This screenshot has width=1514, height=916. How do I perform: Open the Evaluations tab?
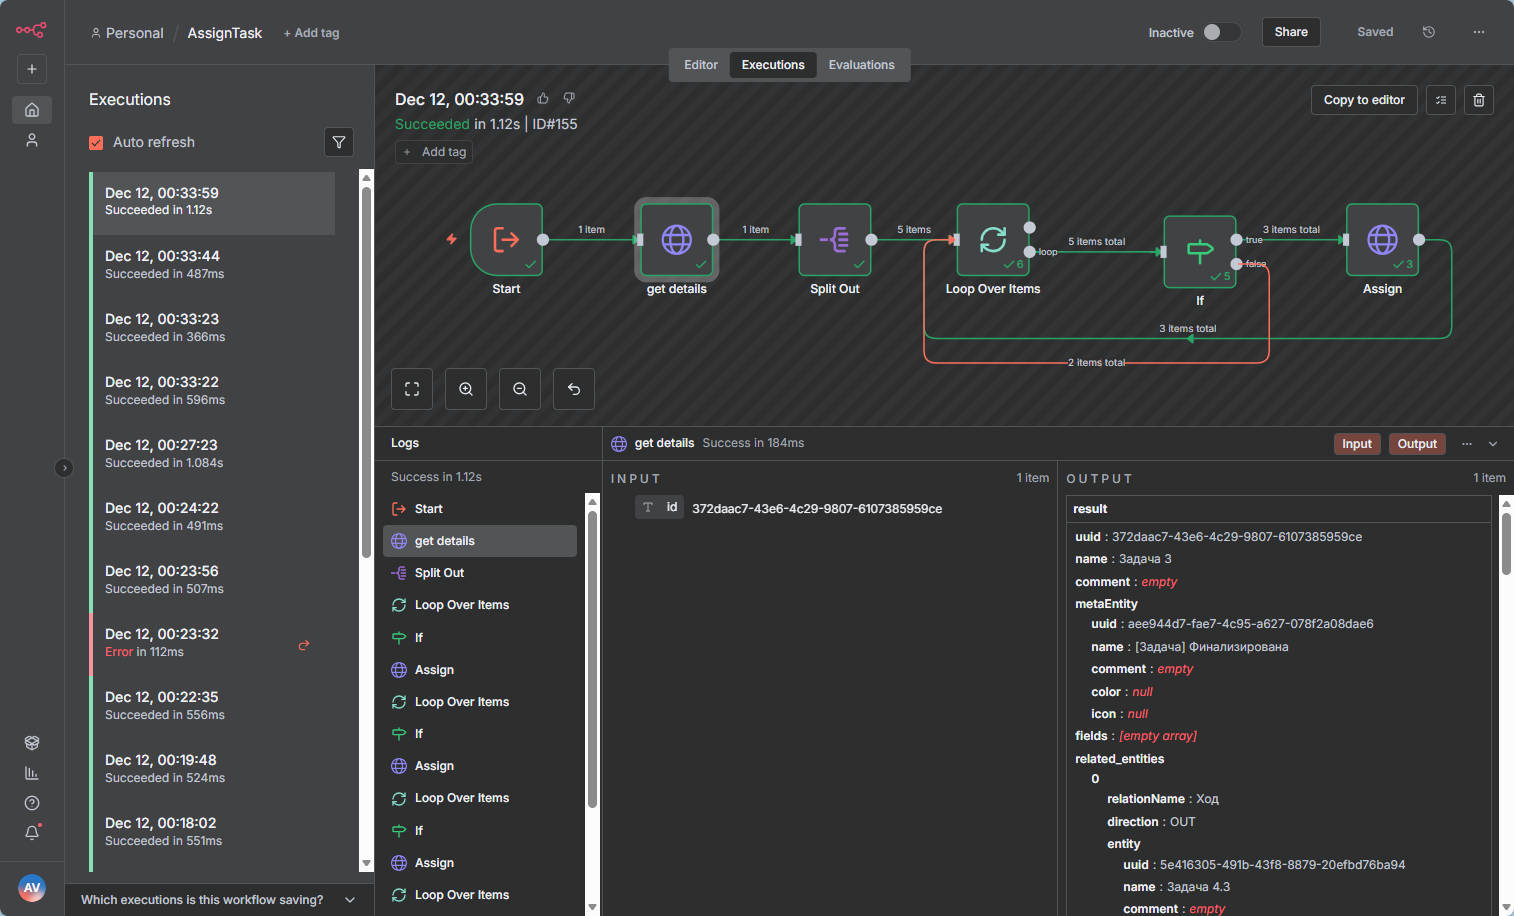[x=861, y=65]
